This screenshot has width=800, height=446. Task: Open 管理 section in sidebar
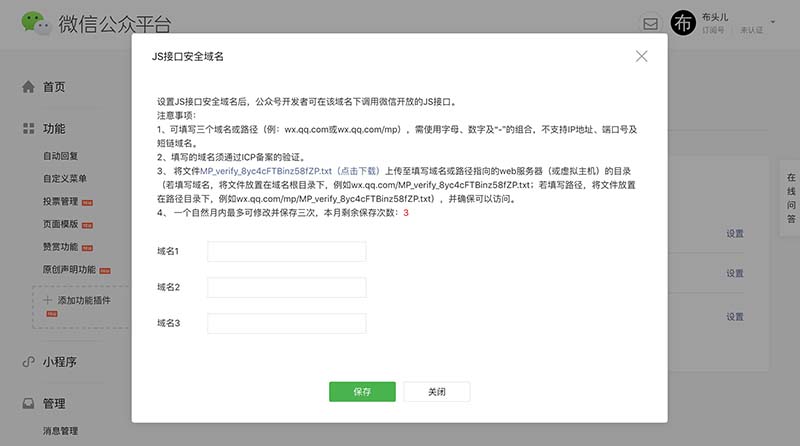[x=54, y=404]
